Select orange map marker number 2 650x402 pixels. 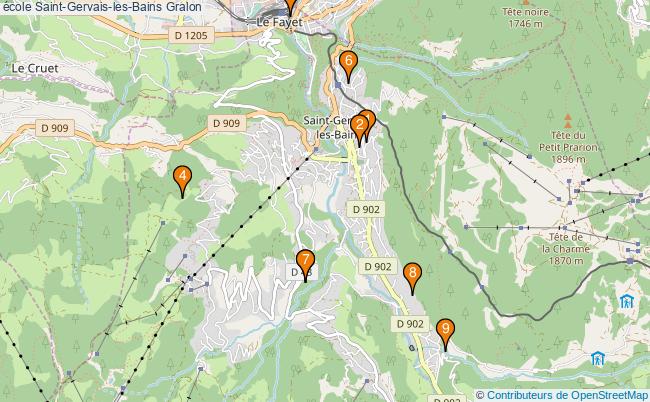point(359,129)
